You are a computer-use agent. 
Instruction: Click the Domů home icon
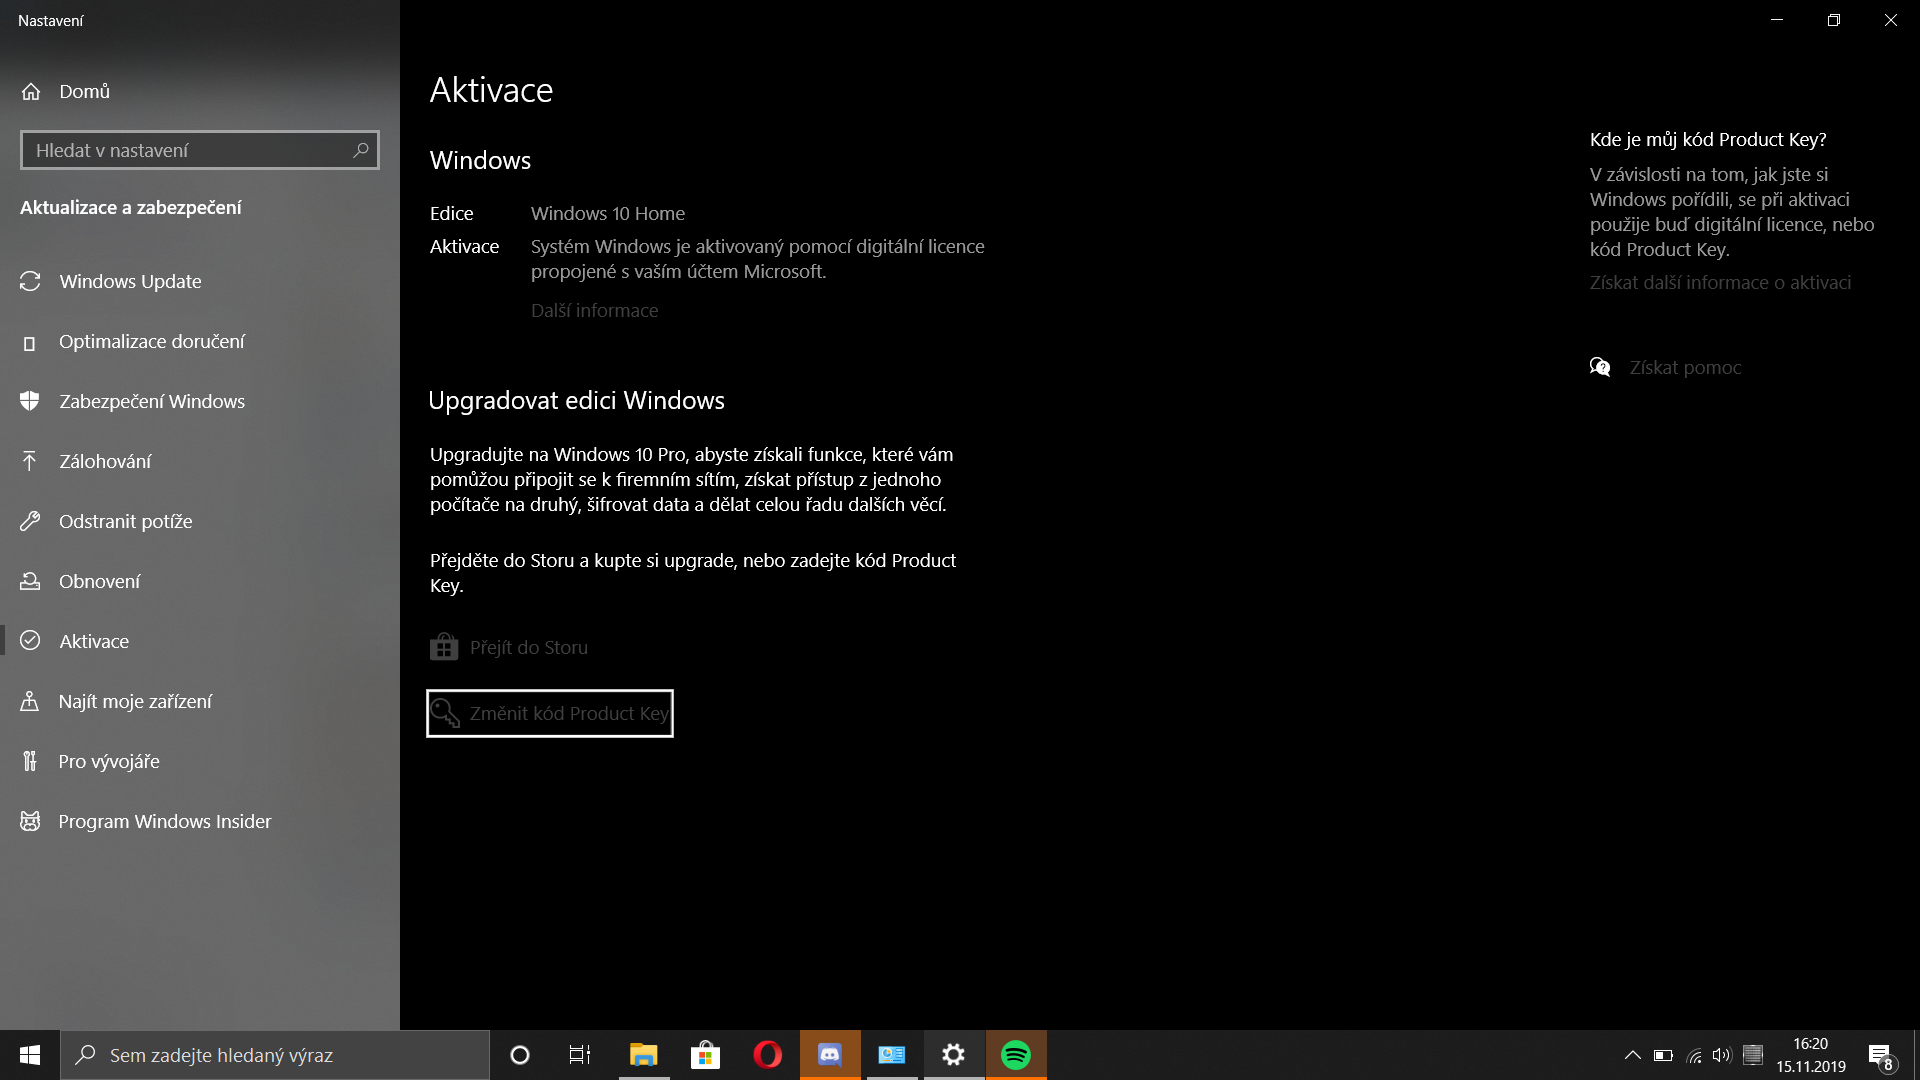(31, 92)
